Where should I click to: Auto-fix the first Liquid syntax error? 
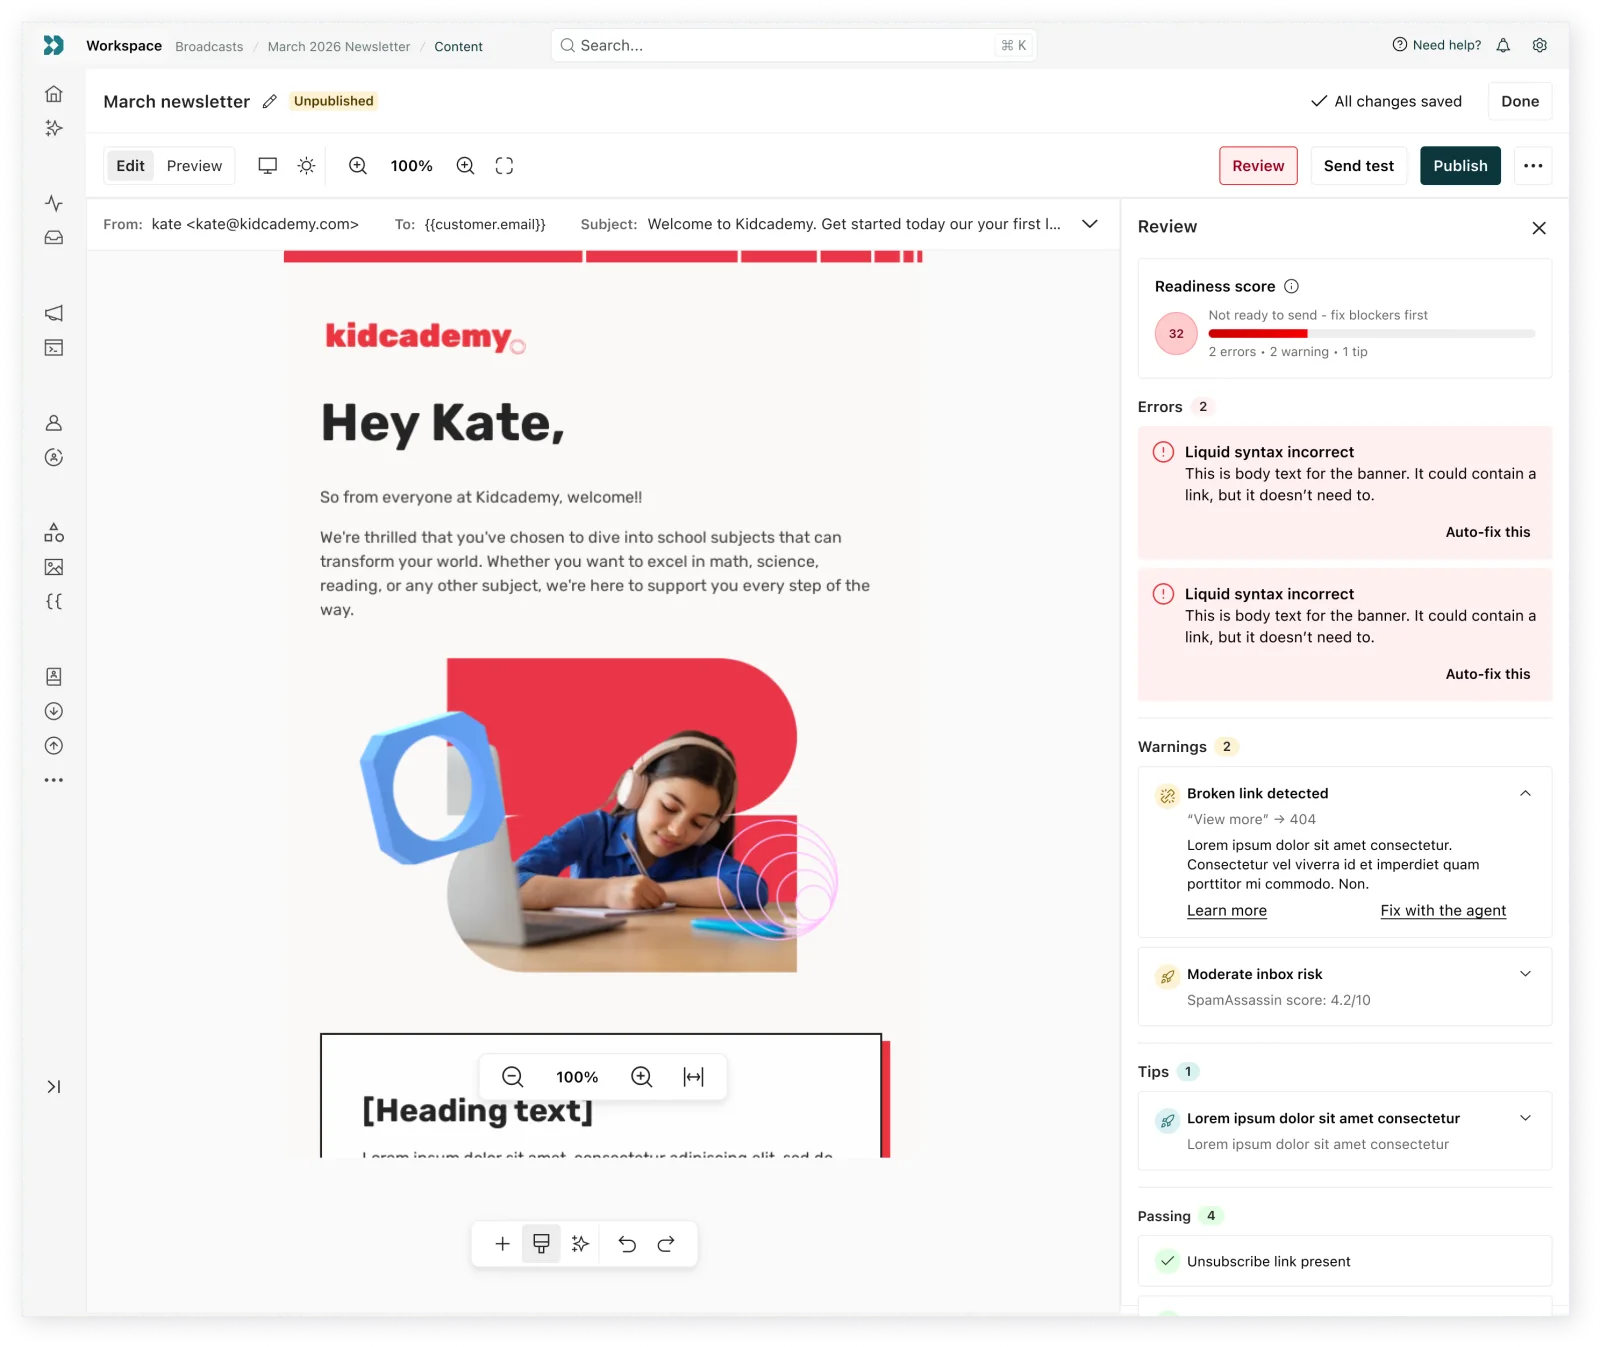click(x=1488, y=532)
